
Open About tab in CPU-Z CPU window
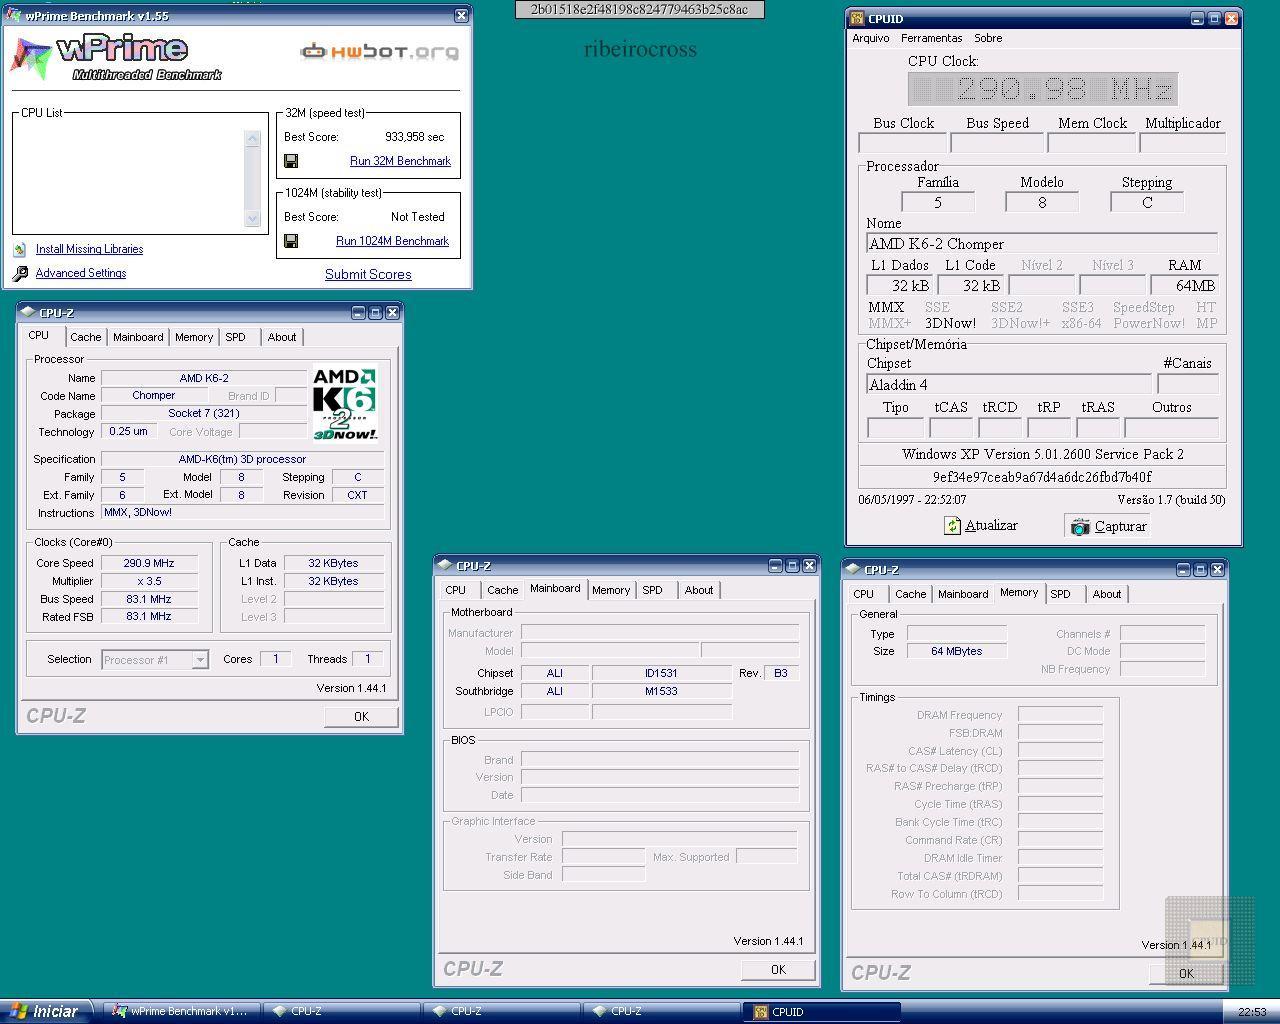point(282,337)
